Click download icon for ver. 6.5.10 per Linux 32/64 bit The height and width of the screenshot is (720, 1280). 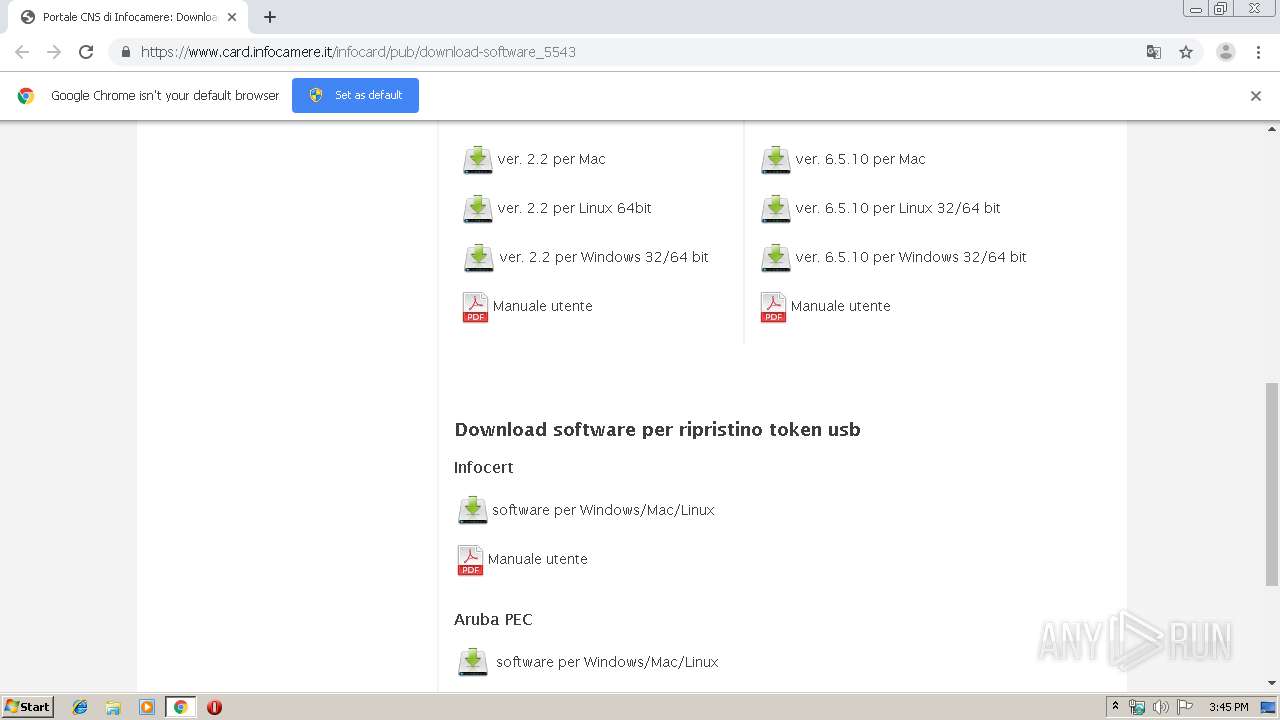point(776,209)
